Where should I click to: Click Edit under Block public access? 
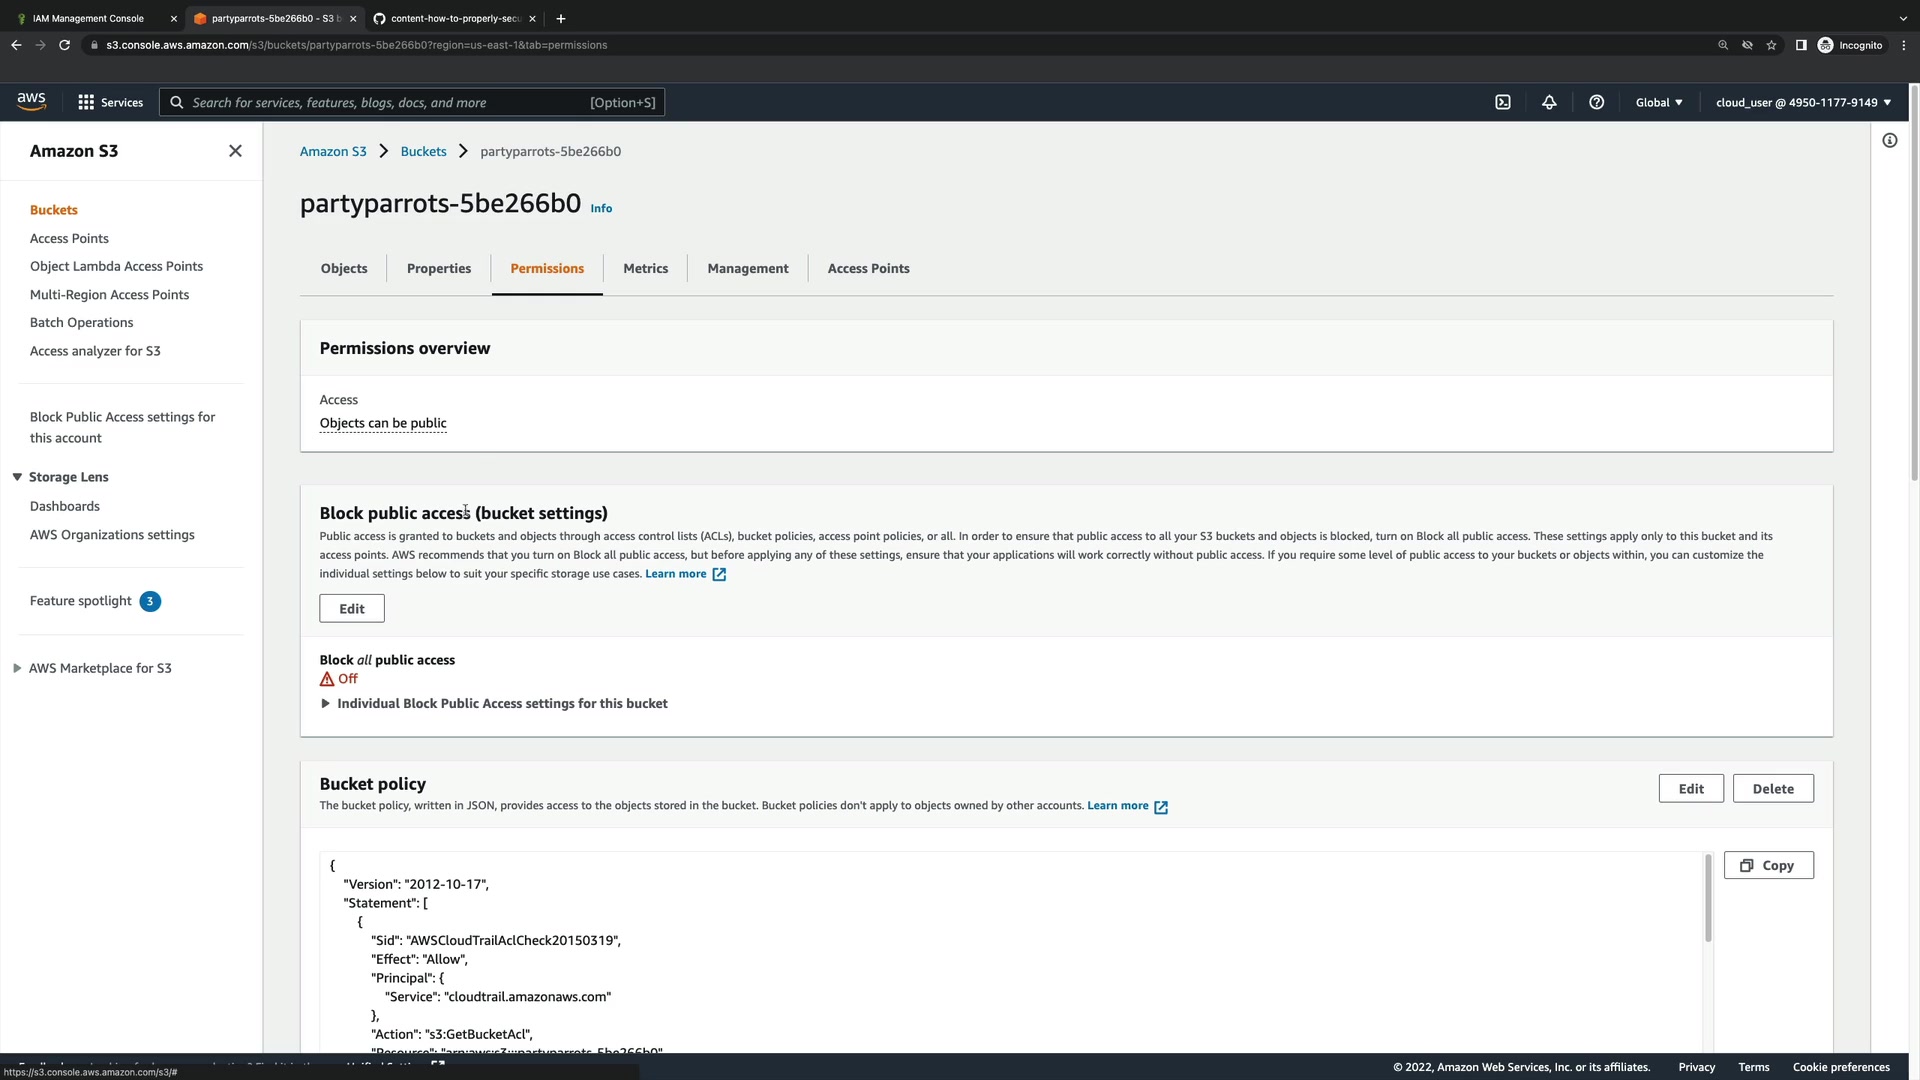pos(351,608)
